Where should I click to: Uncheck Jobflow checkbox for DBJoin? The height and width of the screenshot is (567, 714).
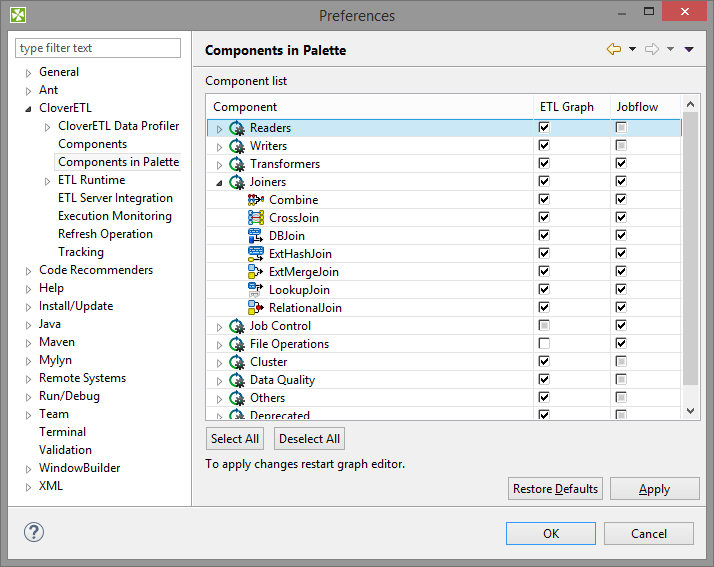tap(621, 236)
